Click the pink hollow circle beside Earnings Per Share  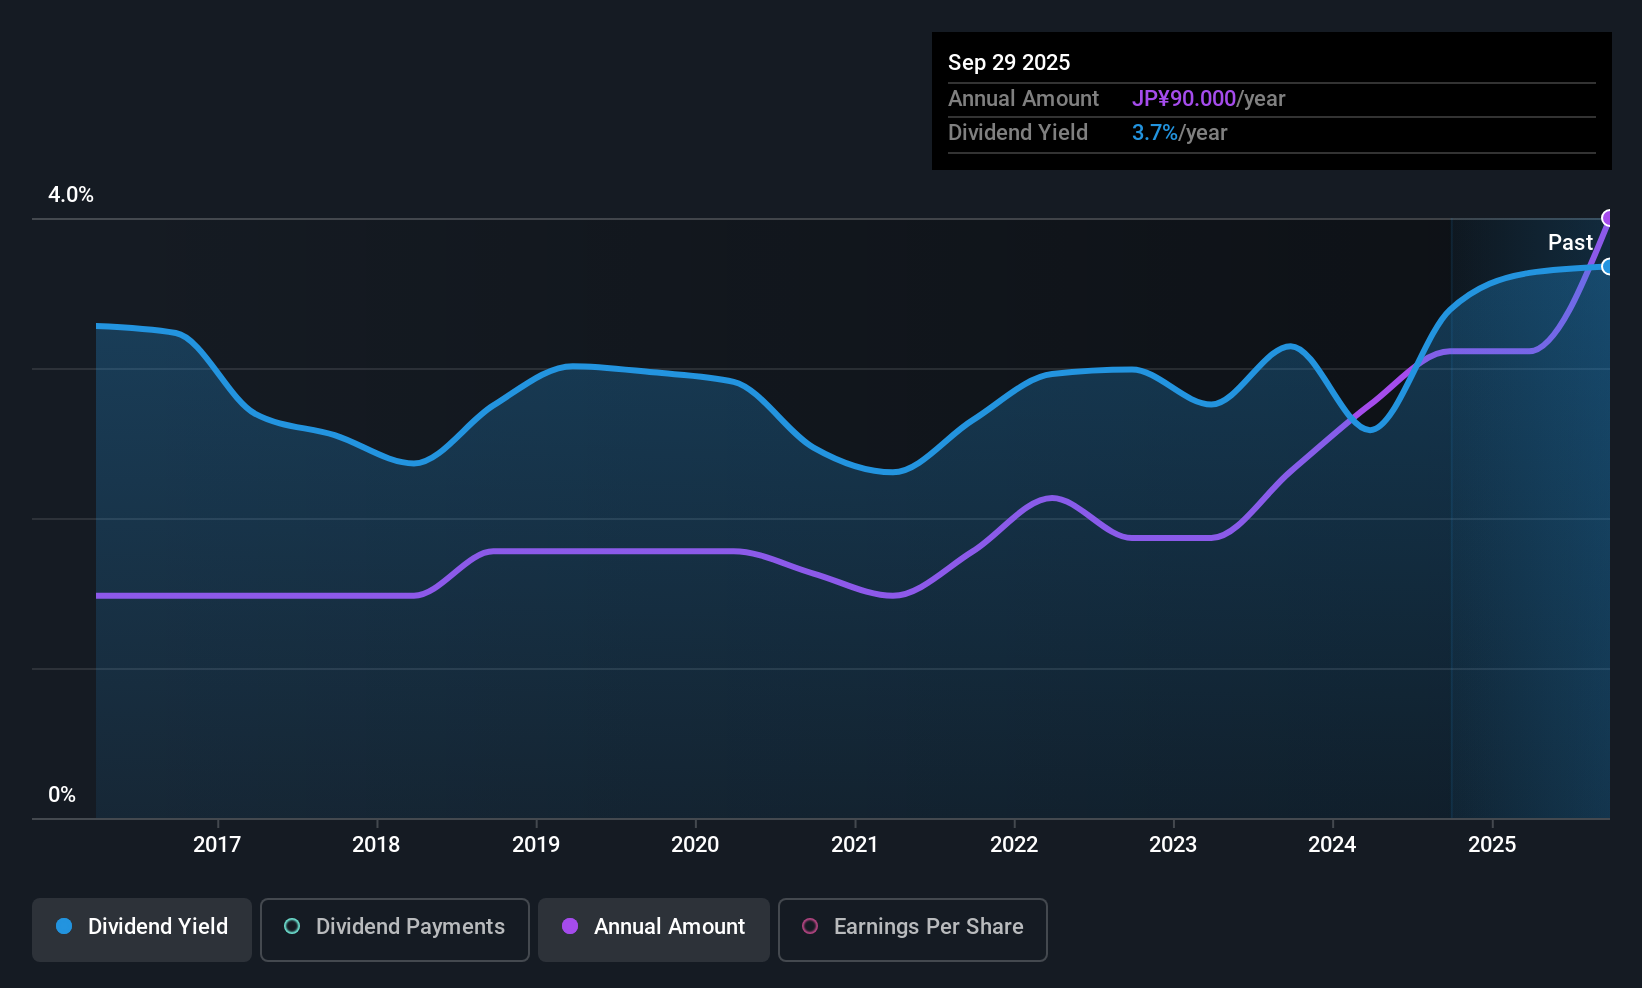tap(810, 926)
